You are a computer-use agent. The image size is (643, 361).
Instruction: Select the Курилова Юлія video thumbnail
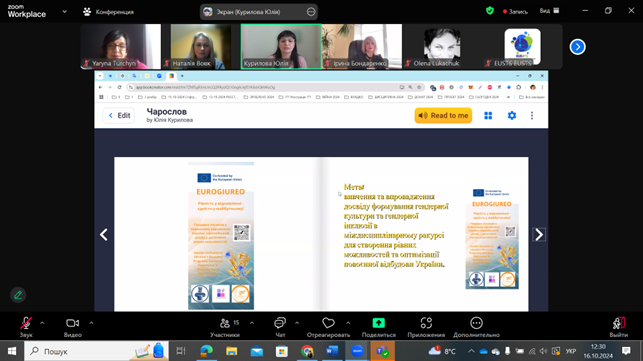click(281, 46)
